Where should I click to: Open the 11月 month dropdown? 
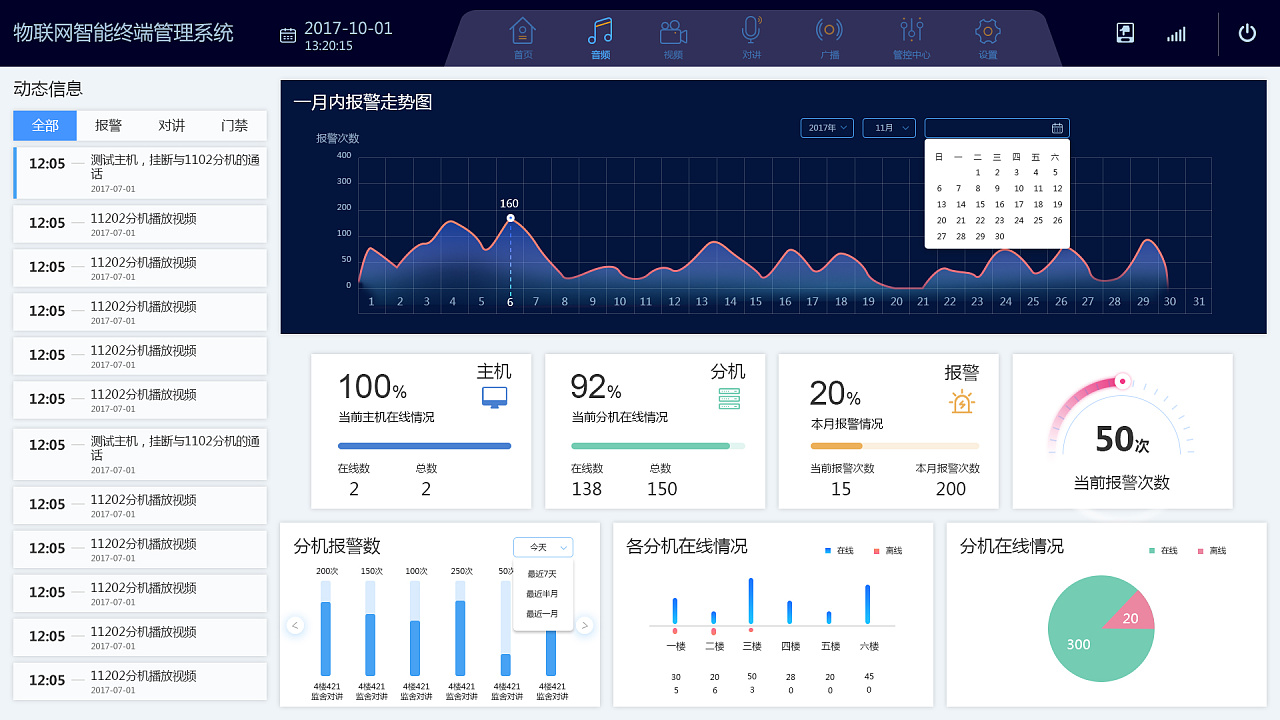888,127
